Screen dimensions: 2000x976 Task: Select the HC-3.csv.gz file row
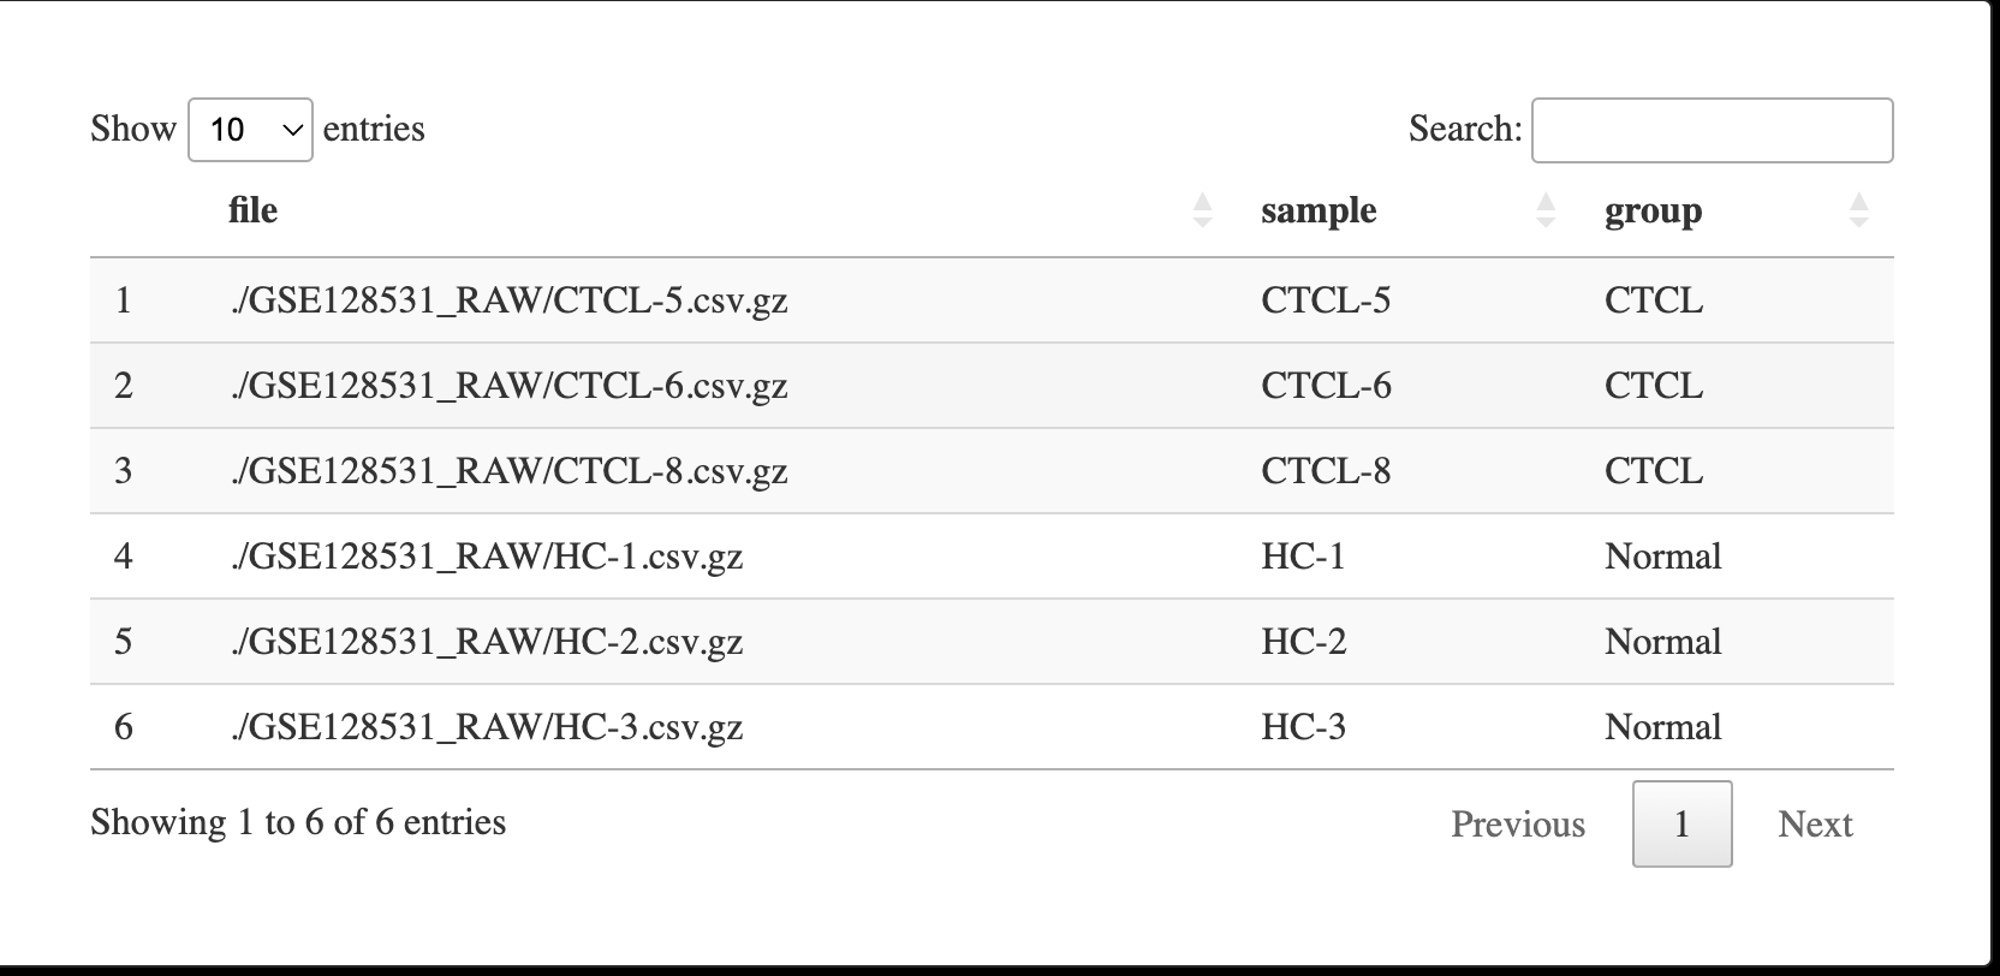tap(992, 727)
